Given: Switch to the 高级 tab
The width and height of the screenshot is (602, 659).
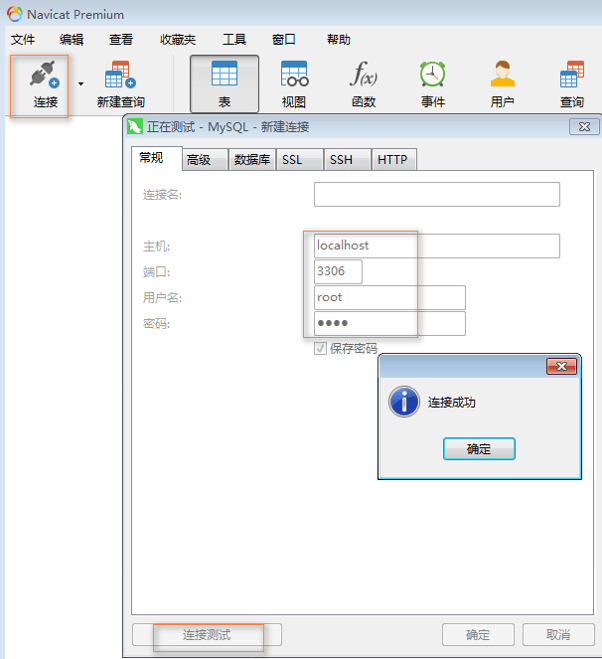Looking at the screenshot, I should tap(206, 160).
